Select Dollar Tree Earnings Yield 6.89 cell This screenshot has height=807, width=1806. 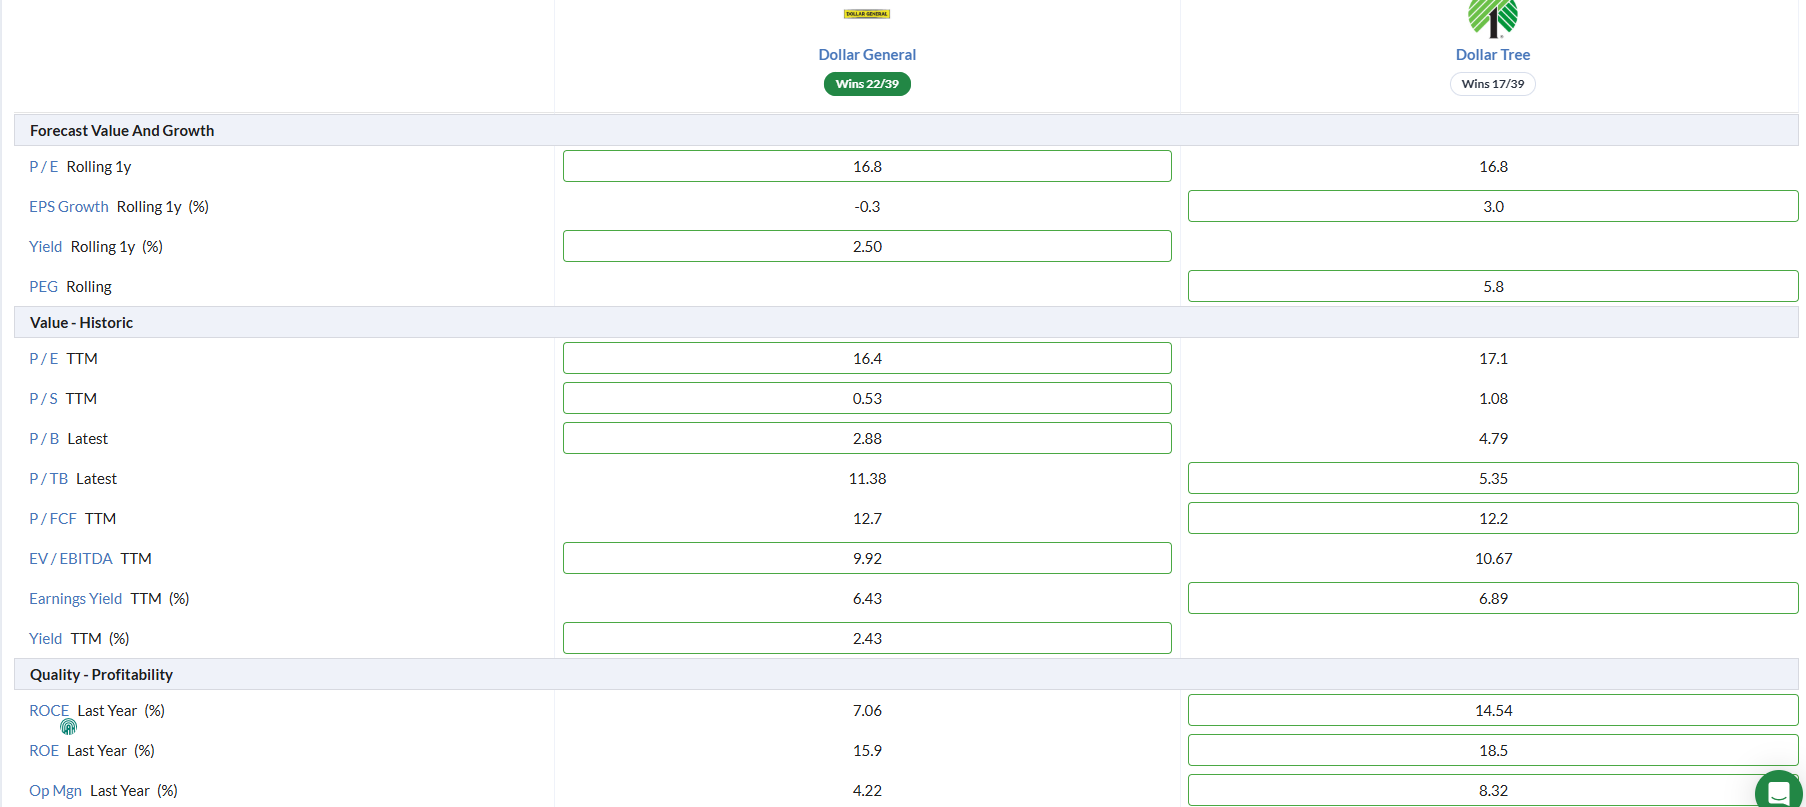tap(1493, 598)
